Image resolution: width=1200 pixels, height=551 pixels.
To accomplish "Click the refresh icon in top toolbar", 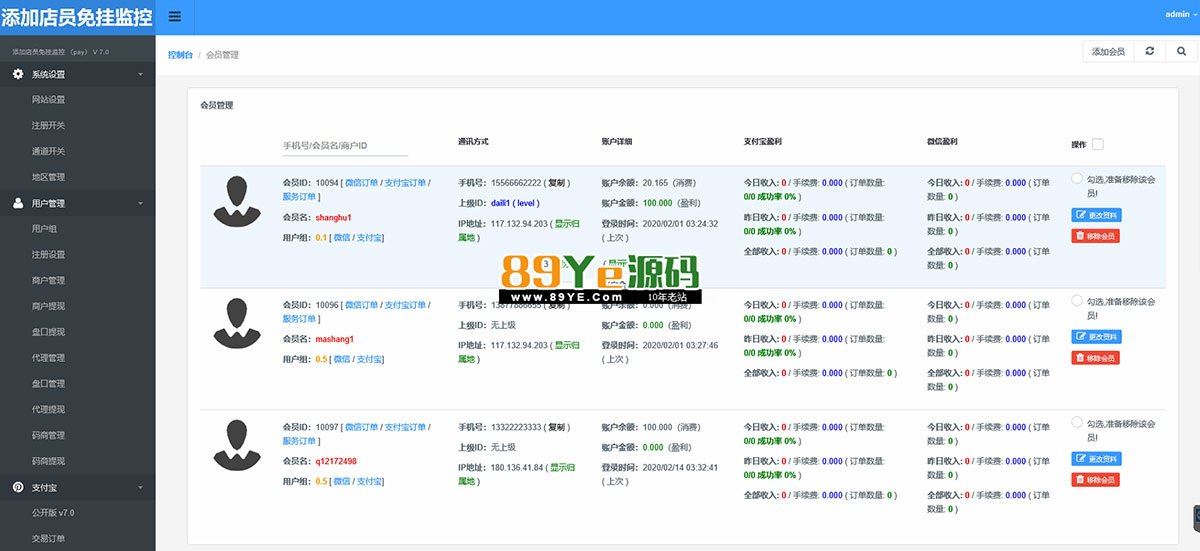I will pos(1150,51).
